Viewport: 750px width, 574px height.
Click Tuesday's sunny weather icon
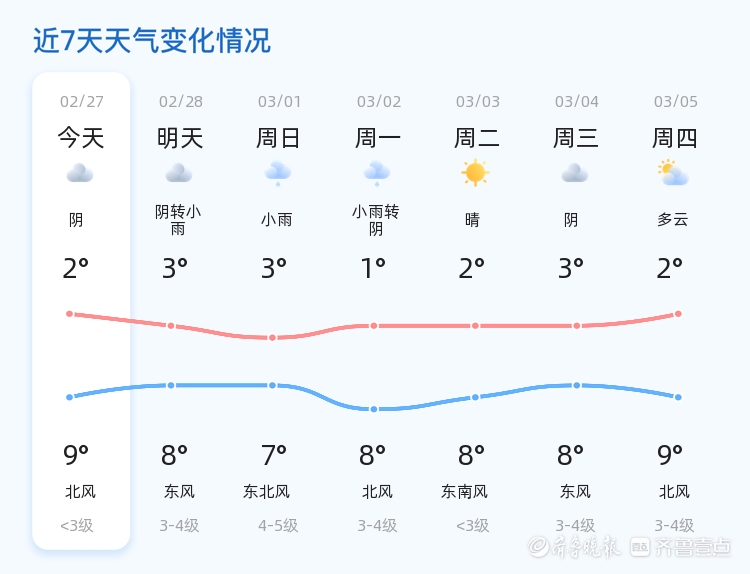[x=475, y=173]
